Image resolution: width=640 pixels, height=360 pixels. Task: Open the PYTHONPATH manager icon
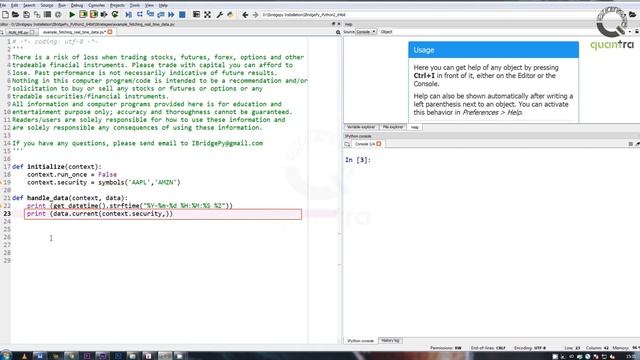click(x=230, y=15)
